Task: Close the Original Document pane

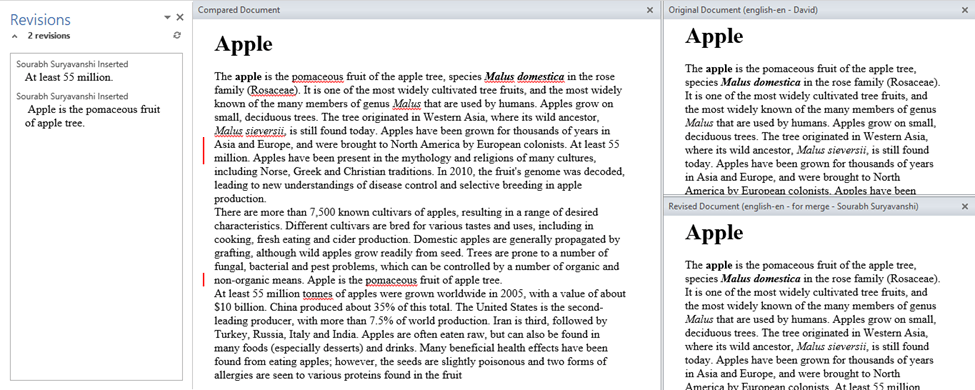Action: point(965,10)
